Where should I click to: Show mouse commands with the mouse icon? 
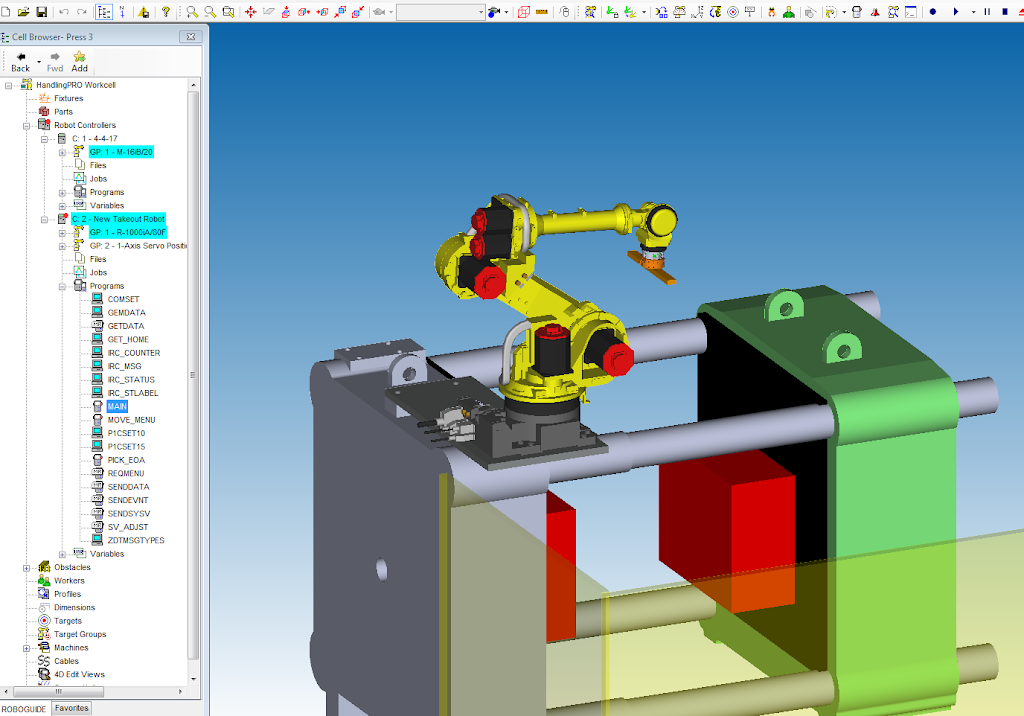point(565,12)
